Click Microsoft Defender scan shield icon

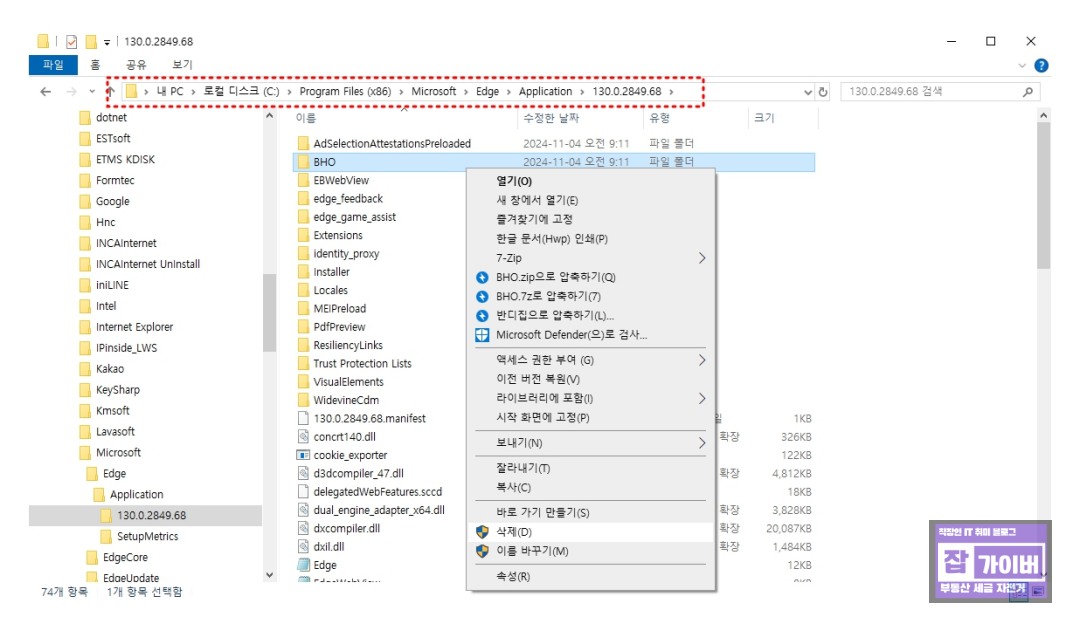coord(482,335)
